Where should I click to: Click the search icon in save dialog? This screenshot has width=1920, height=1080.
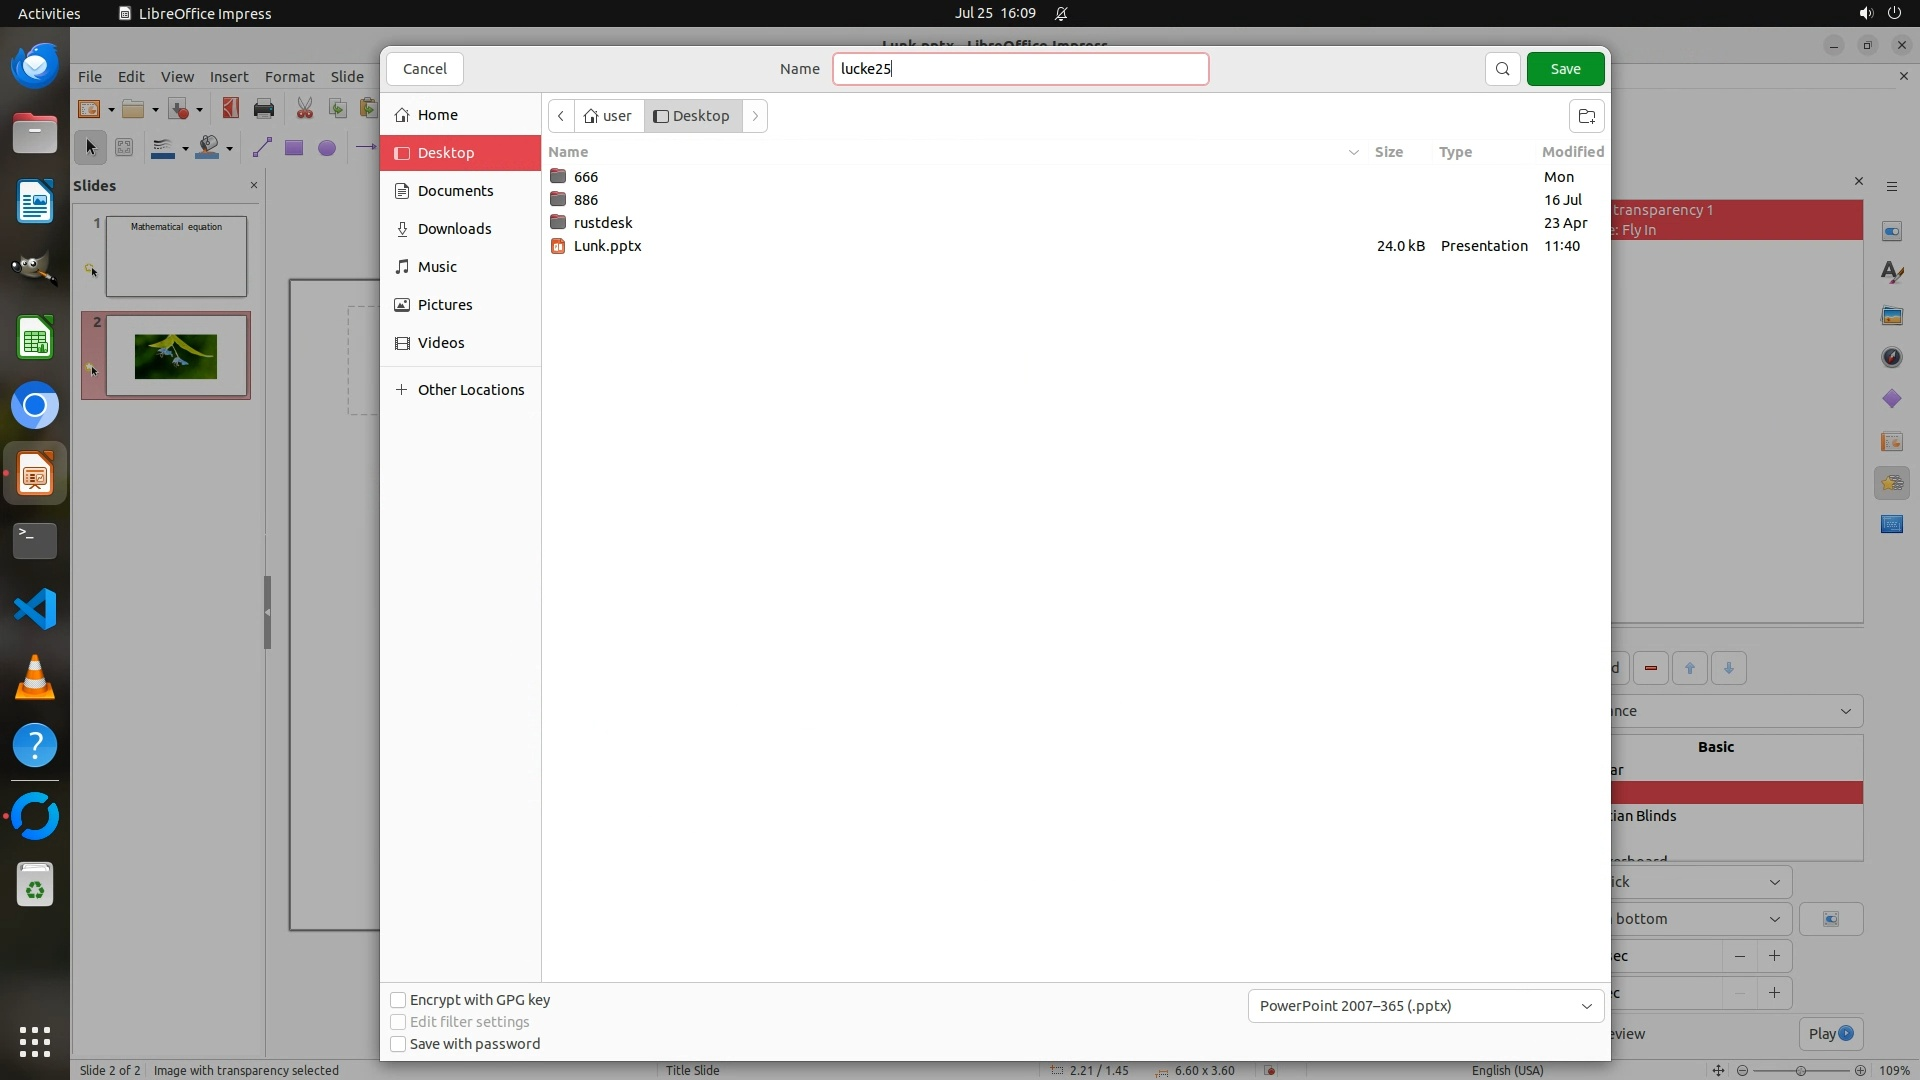pos(1502,69)
